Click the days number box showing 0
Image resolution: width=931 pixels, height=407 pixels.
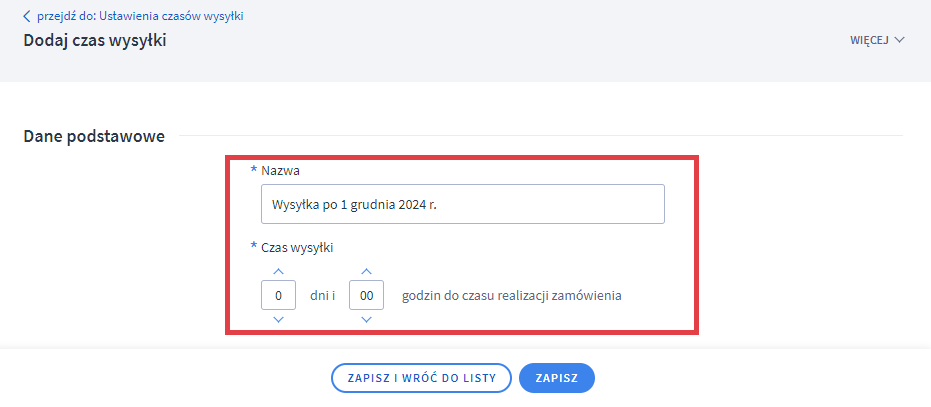pyautogui.click(x=278, y=296)
